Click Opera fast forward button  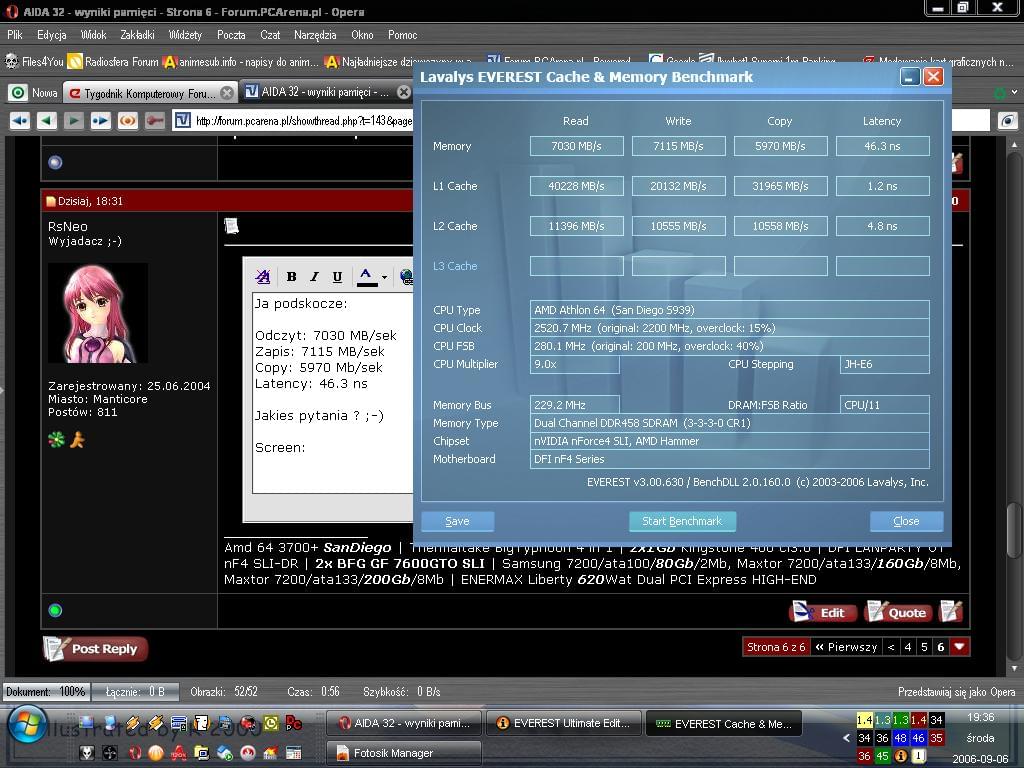click(x=101, y=121)
